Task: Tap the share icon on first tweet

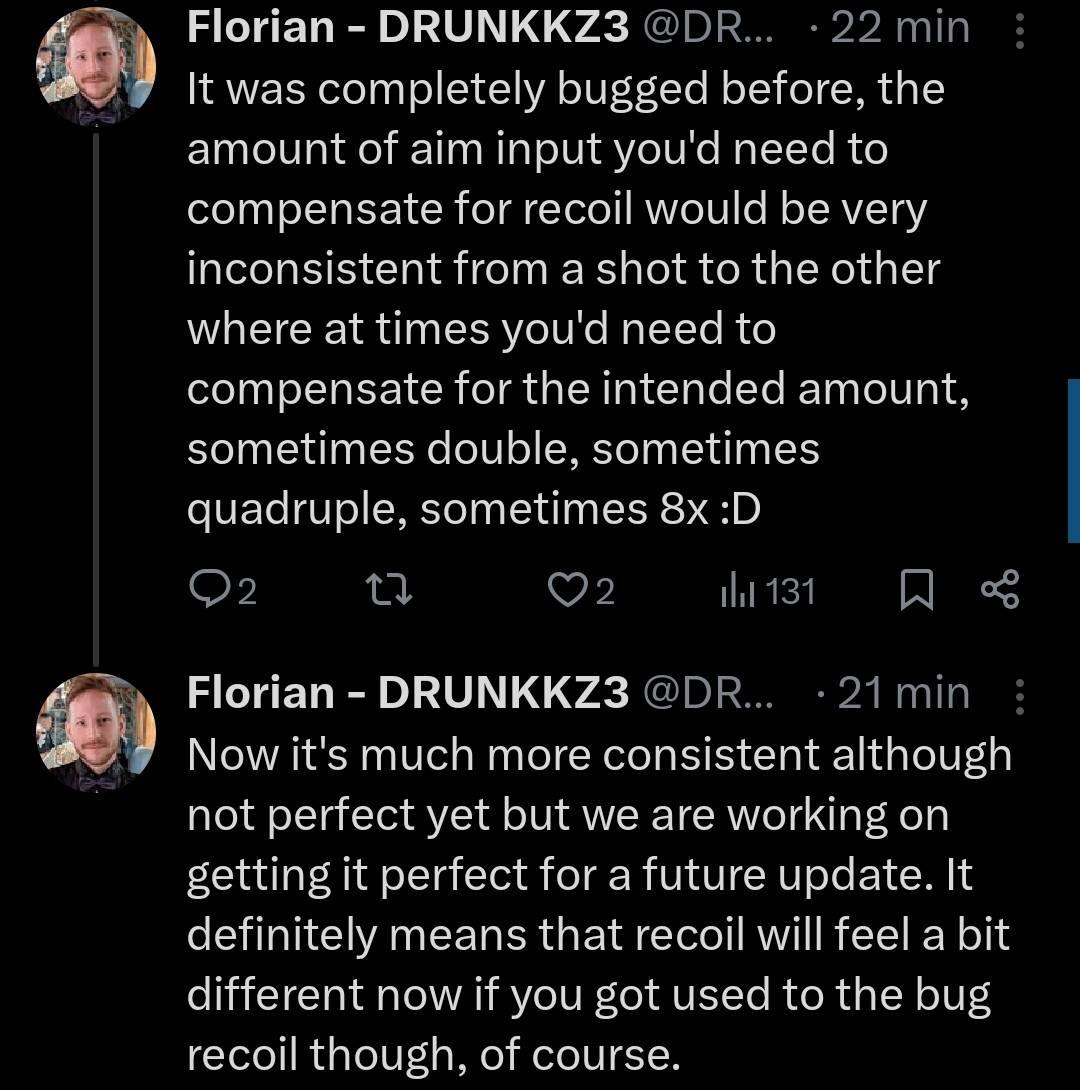Action: (x=1000, y=591)
